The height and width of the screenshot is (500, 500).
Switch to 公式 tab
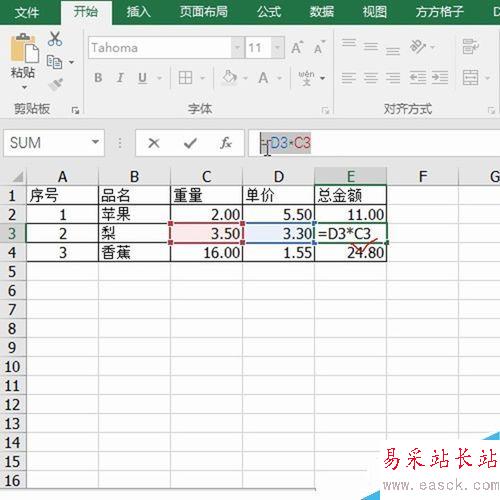click(x=269, y=12)
